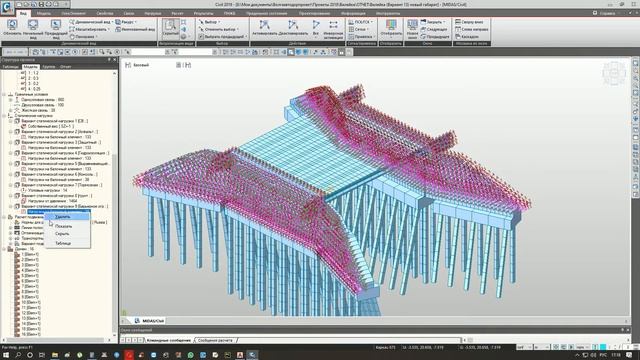Click the Начальный вид icon
This screenshot has width=640, height=360.
[x=33, y=29]
